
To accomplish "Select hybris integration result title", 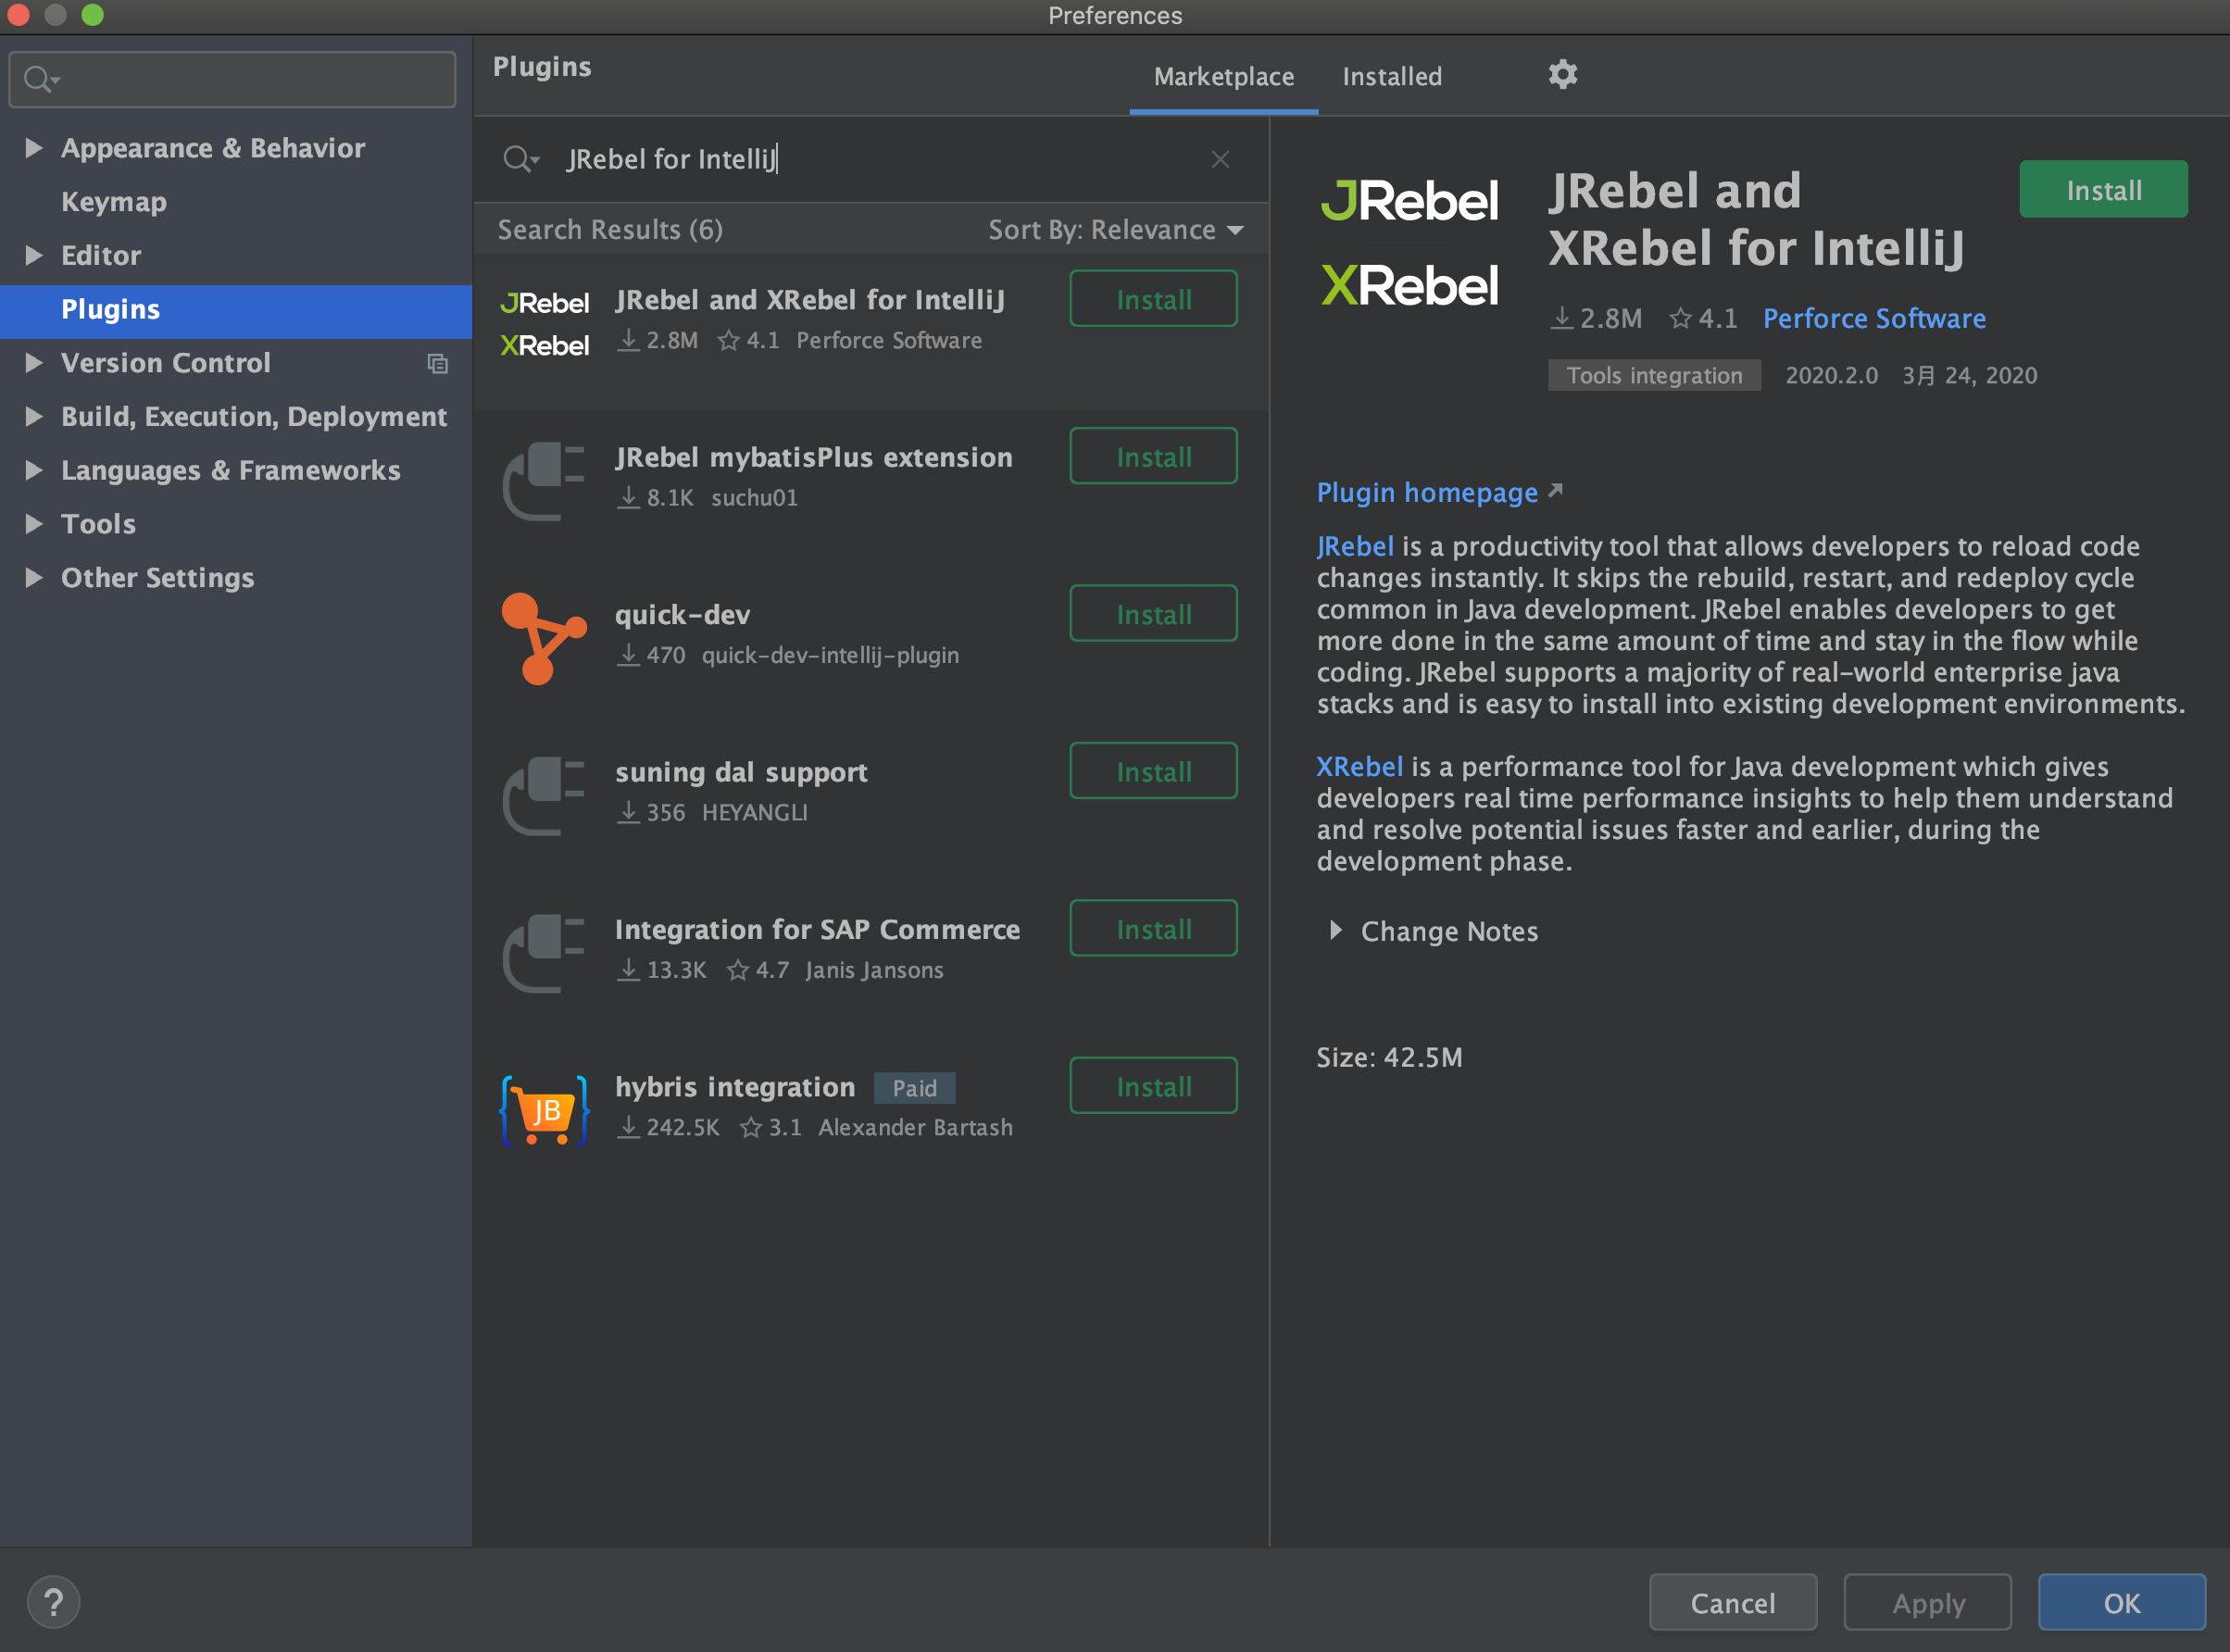I will (735, 1087).
